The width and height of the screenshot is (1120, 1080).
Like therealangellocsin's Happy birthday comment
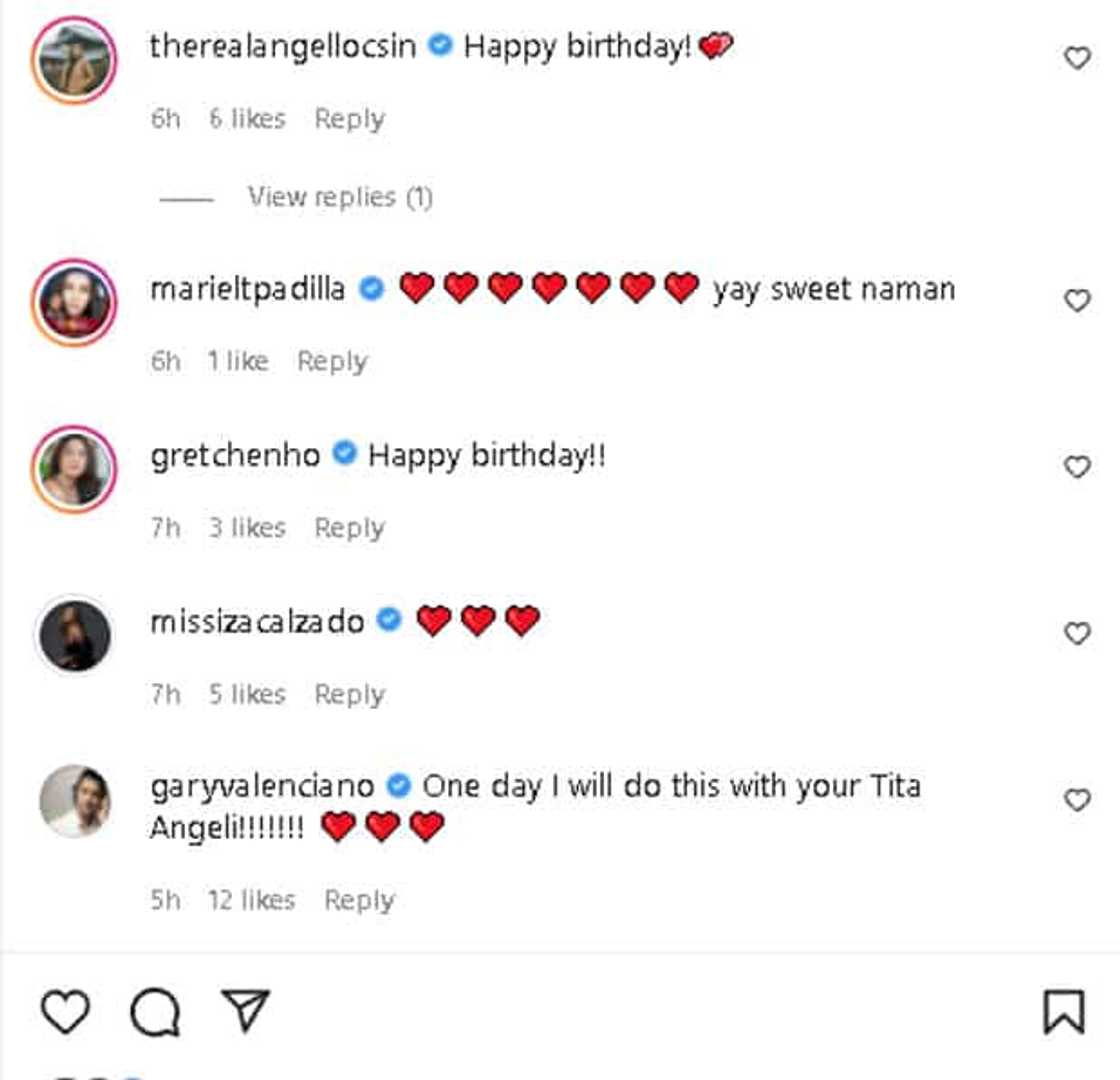(1077, 58)
